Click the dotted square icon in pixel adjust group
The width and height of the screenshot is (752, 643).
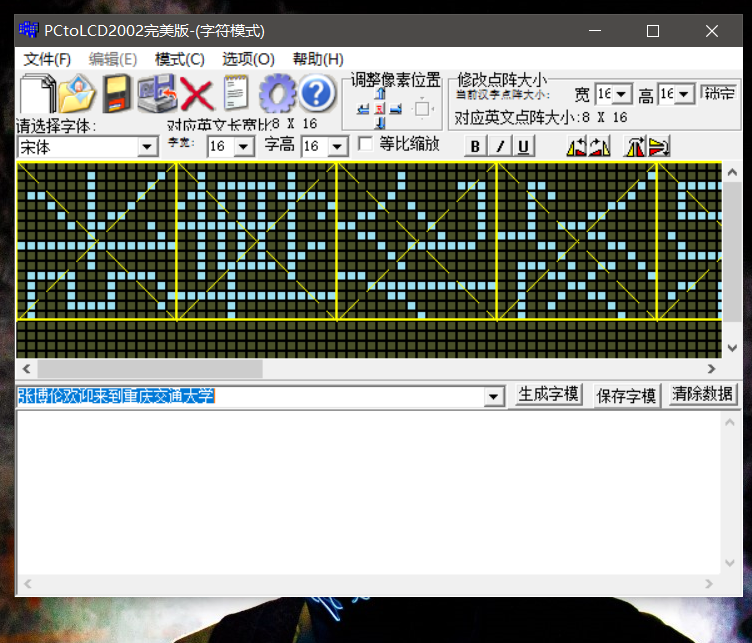[x=422, y=109]
